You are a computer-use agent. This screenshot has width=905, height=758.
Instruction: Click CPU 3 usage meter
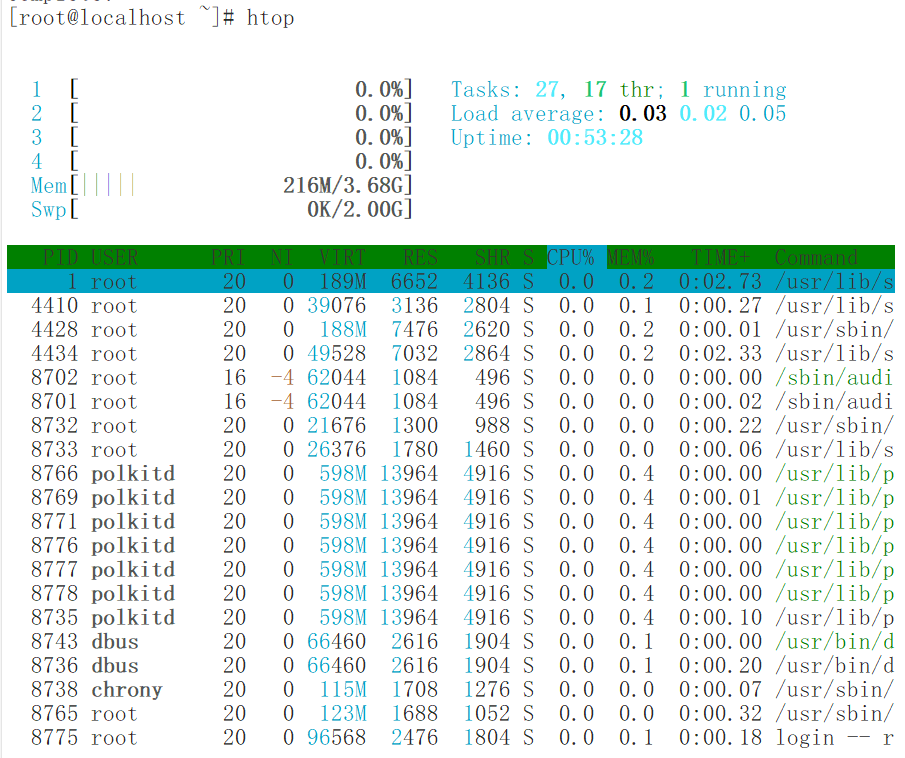click(222, 137)
